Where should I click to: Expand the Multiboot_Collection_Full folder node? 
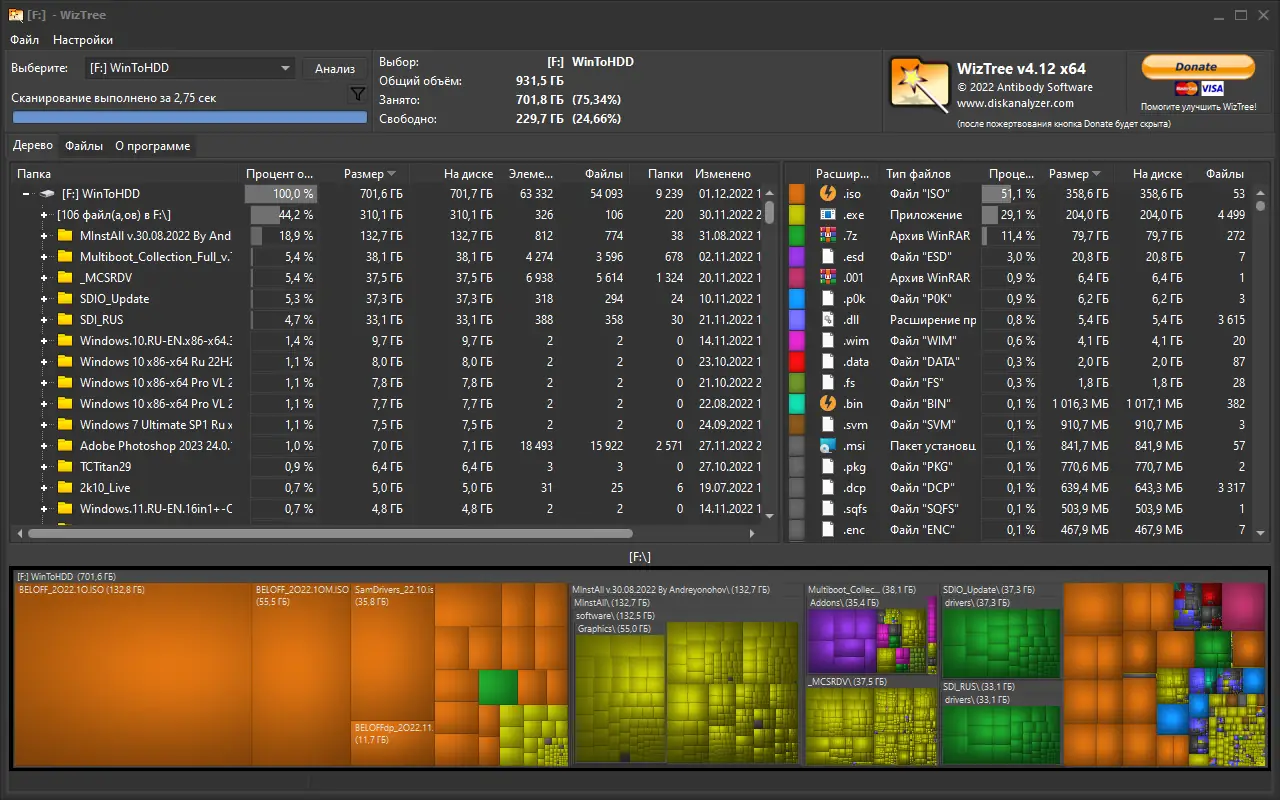tap(44, 257)
